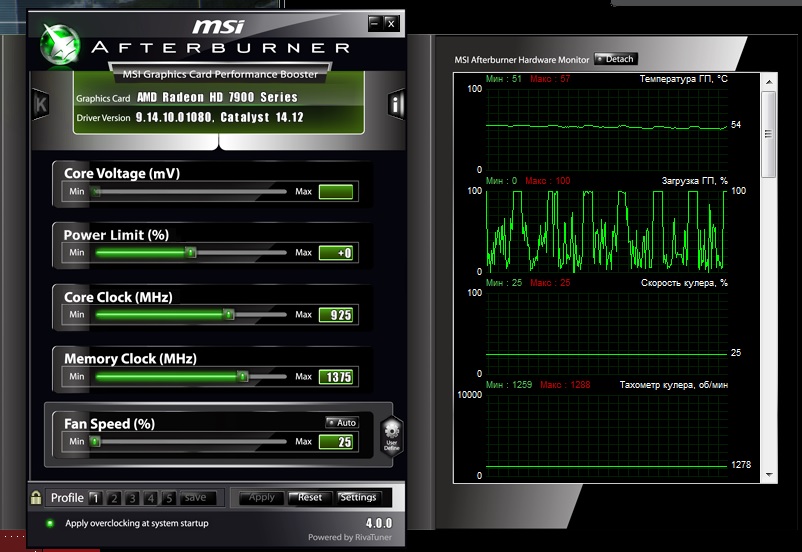Detach the Hardware Monitor window
This screenshot has width=802, height=552.
click(x=615, y=59)
